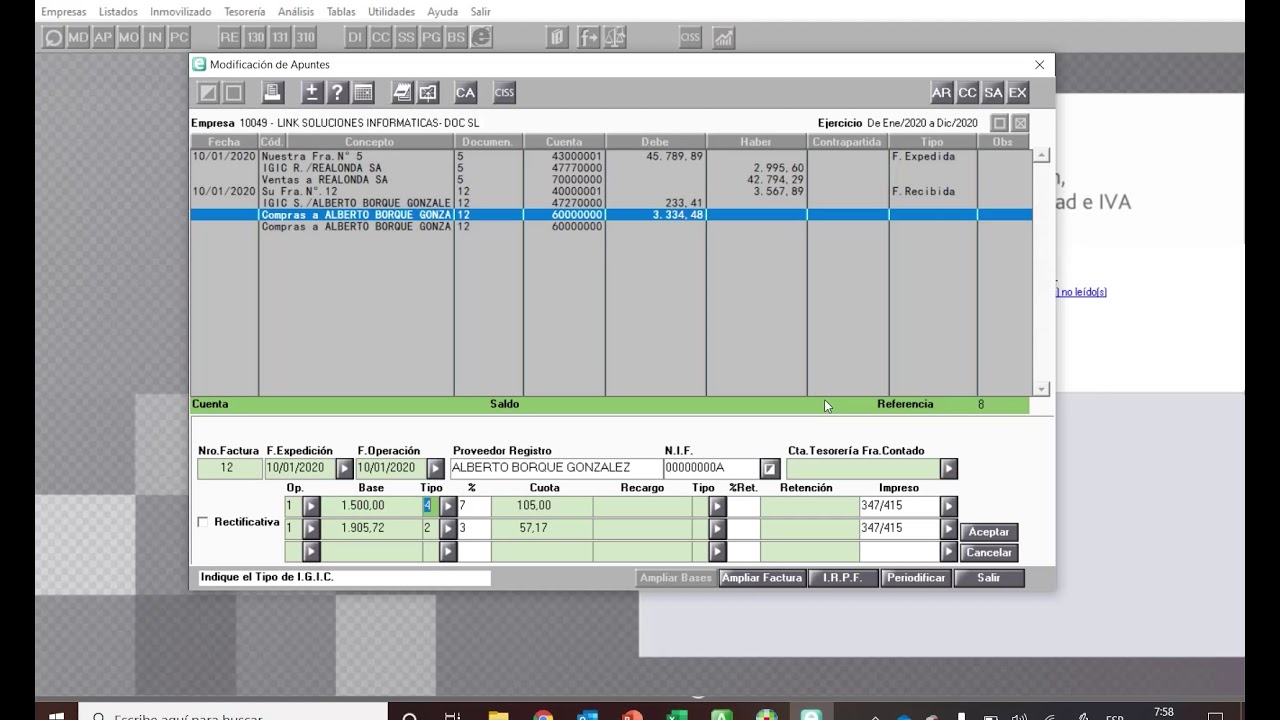Open the MO toolbar shortcut

(x=128, y=38)
